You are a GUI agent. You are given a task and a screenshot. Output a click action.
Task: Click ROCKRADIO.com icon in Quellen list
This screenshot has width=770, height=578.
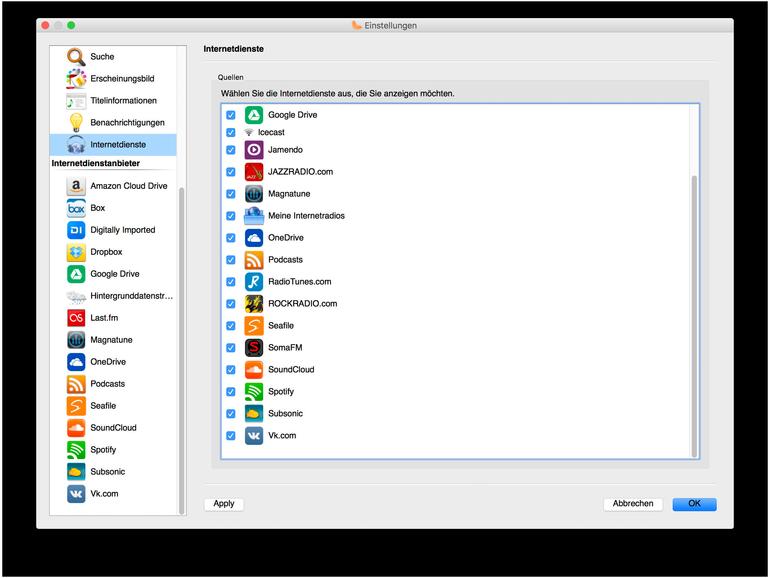[254, 304]
